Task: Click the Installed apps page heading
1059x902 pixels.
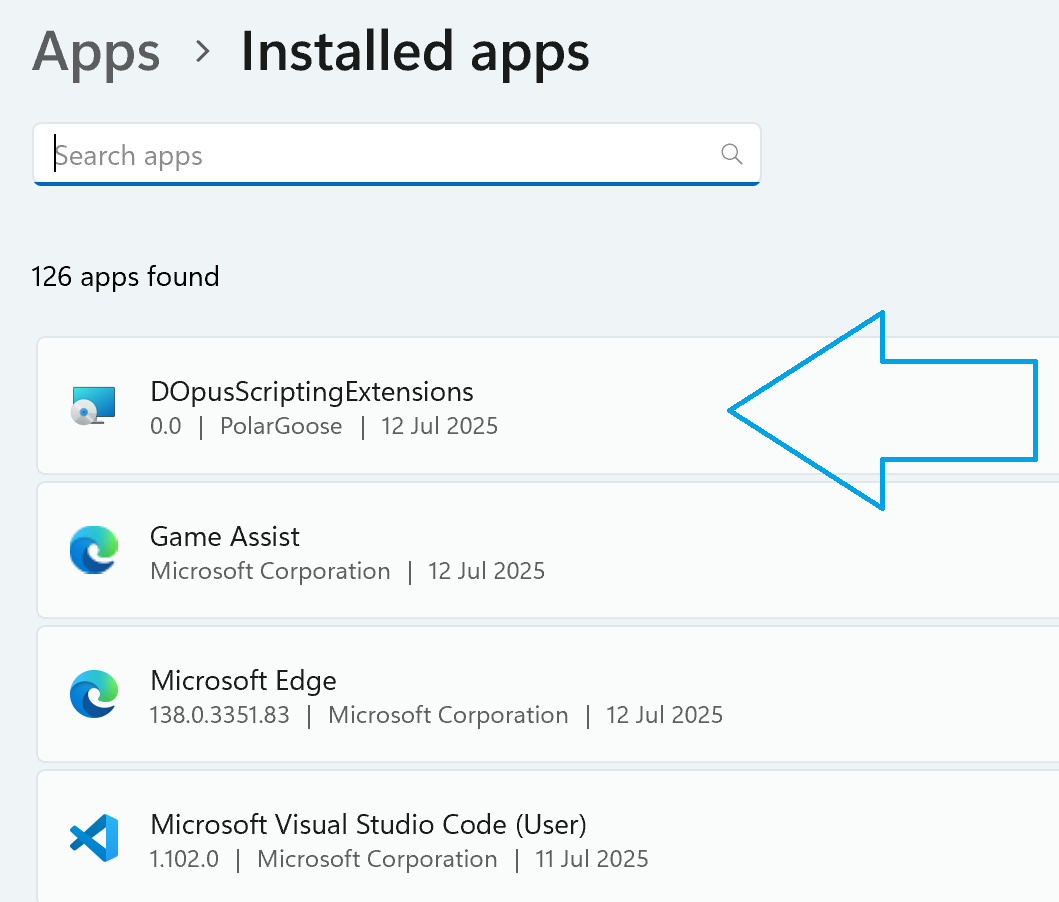Action: pyautogui.click(x=415, y=52)
